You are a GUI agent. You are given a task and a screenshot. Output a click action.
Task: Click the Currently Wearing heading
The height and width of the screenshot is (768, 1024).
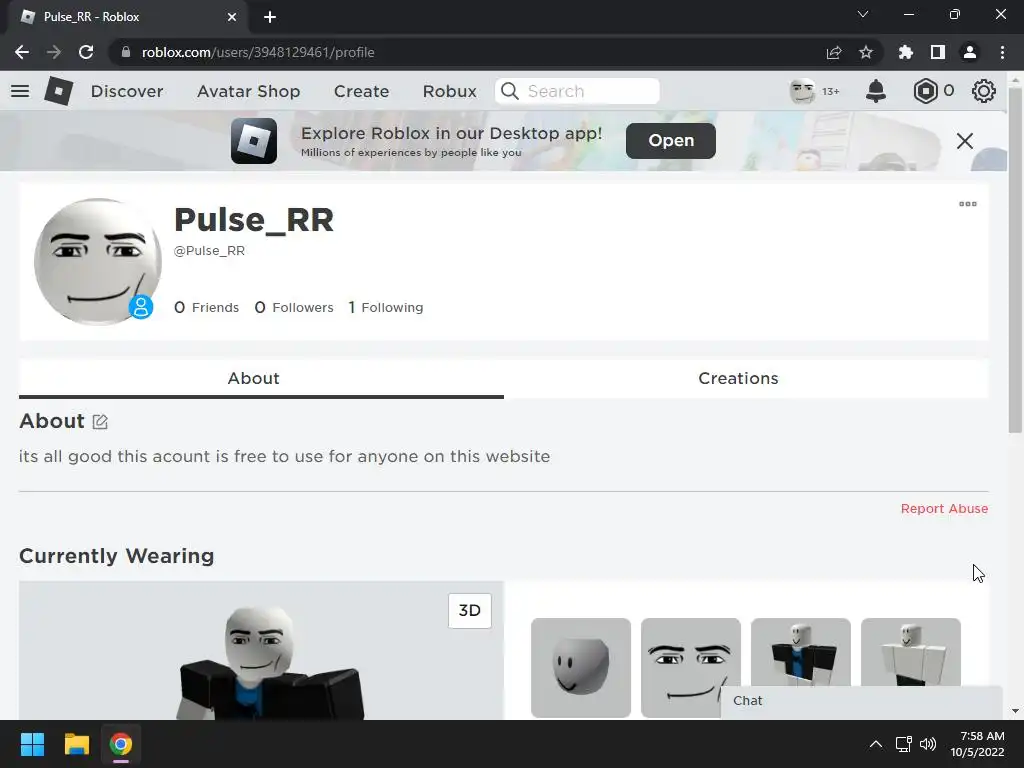click(x=116, y=556)
